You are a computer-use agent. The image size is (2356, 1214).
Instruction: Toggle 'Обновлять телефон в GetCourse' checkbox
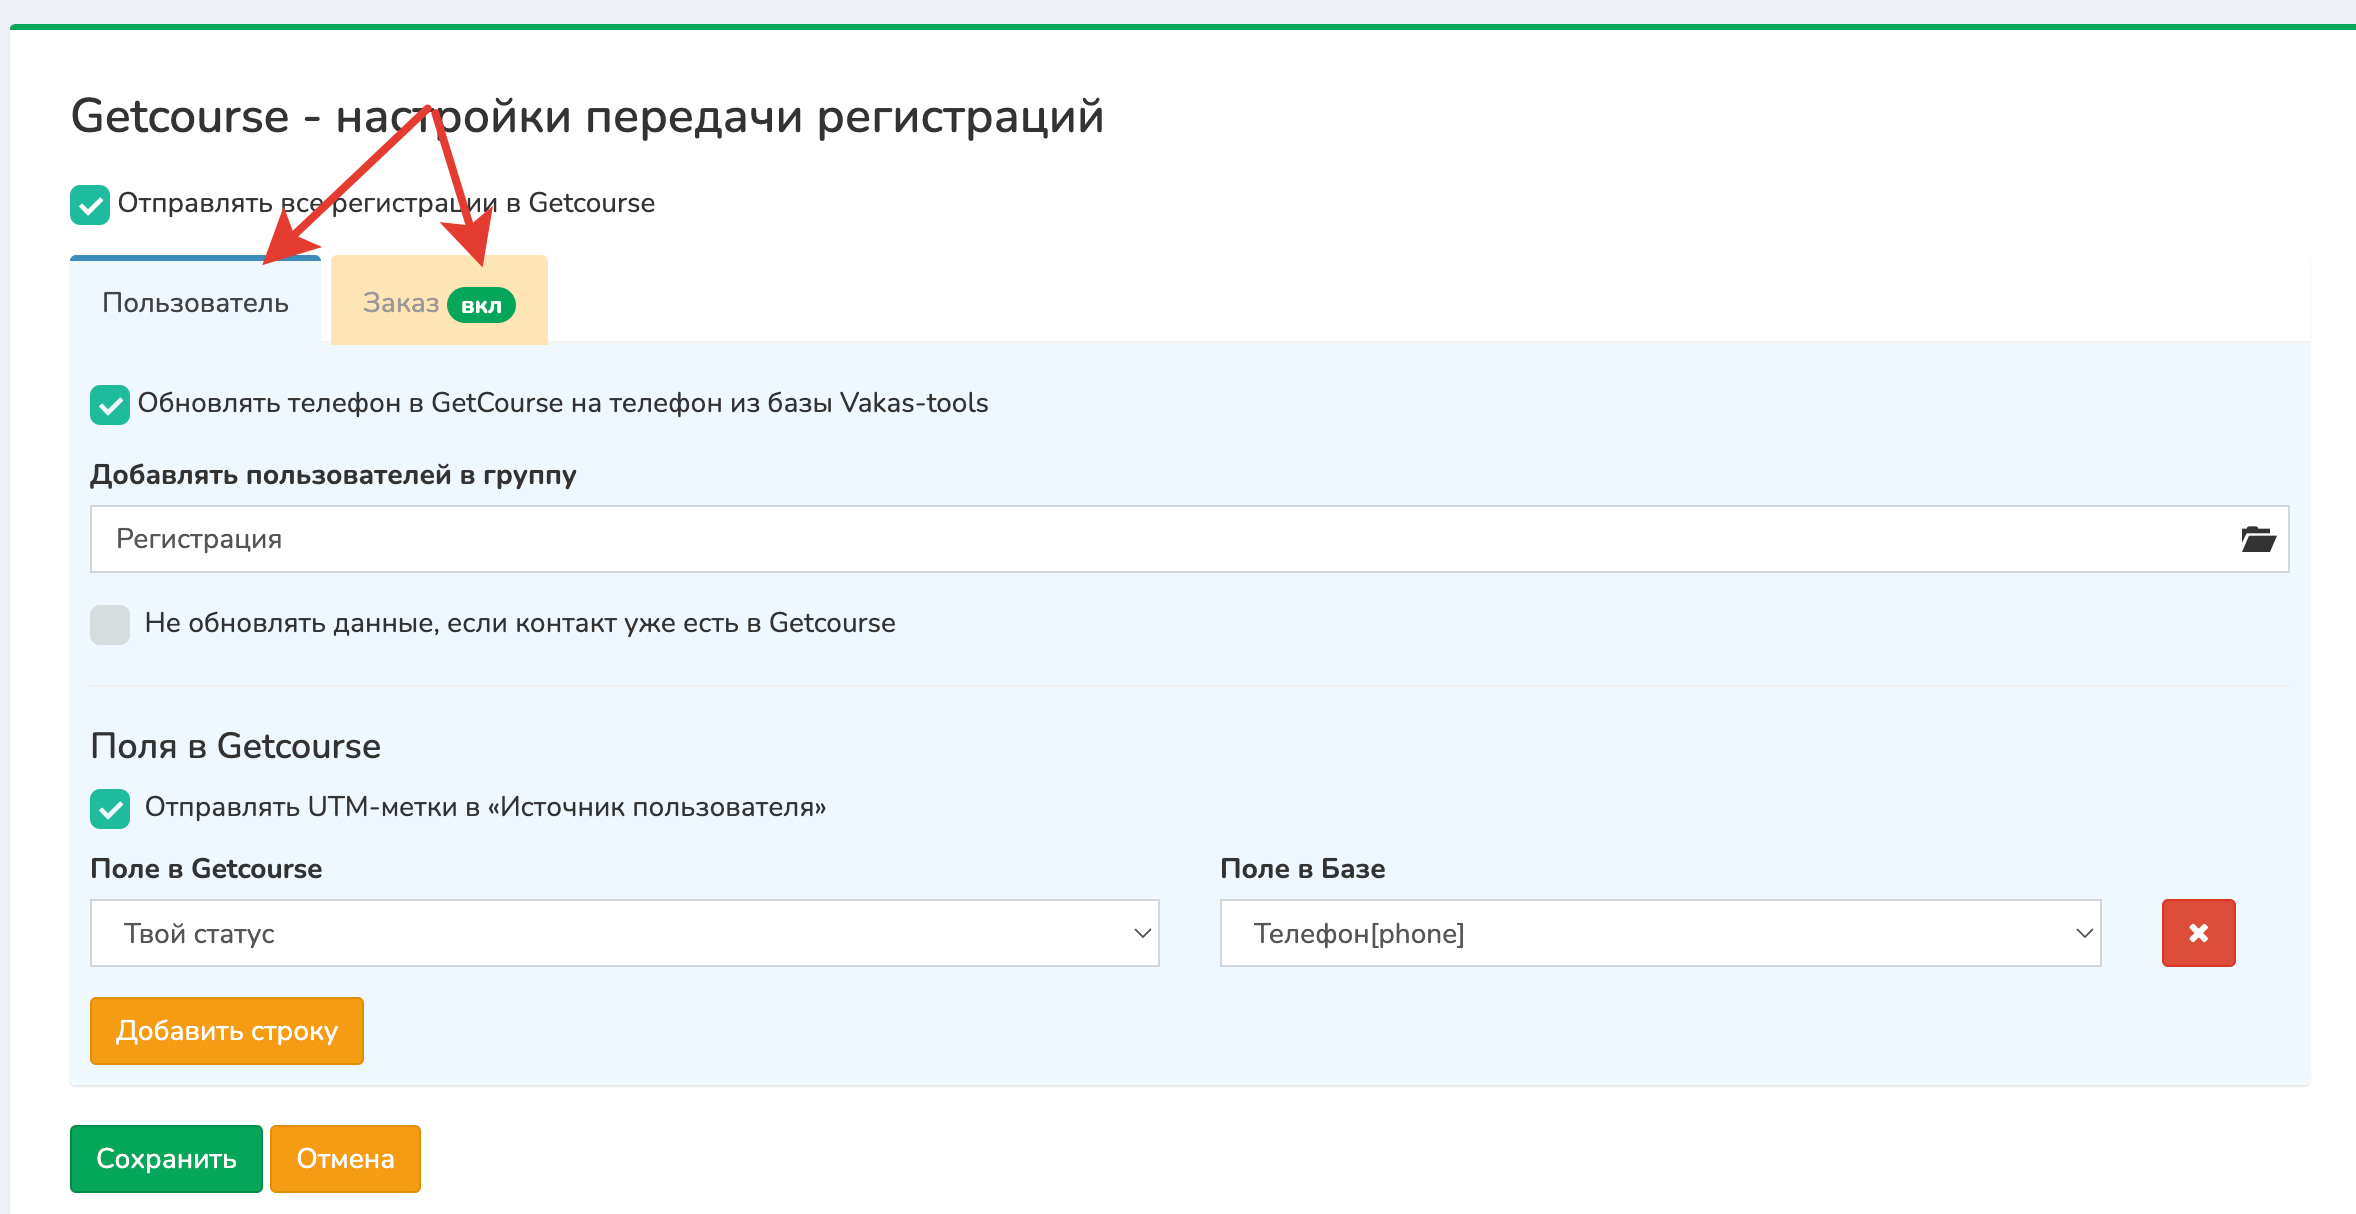[110, 405]
